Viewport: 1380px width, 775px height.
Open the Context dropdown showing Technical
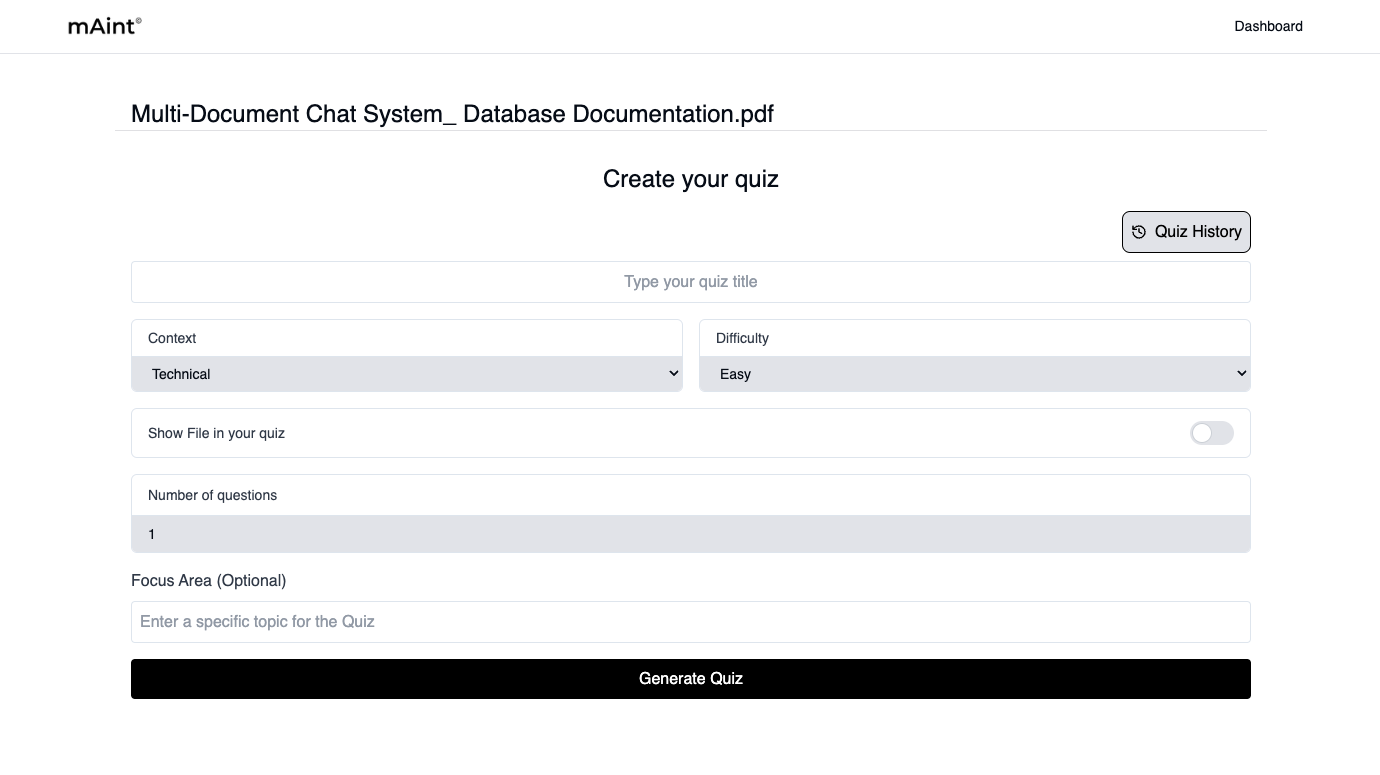407,373
